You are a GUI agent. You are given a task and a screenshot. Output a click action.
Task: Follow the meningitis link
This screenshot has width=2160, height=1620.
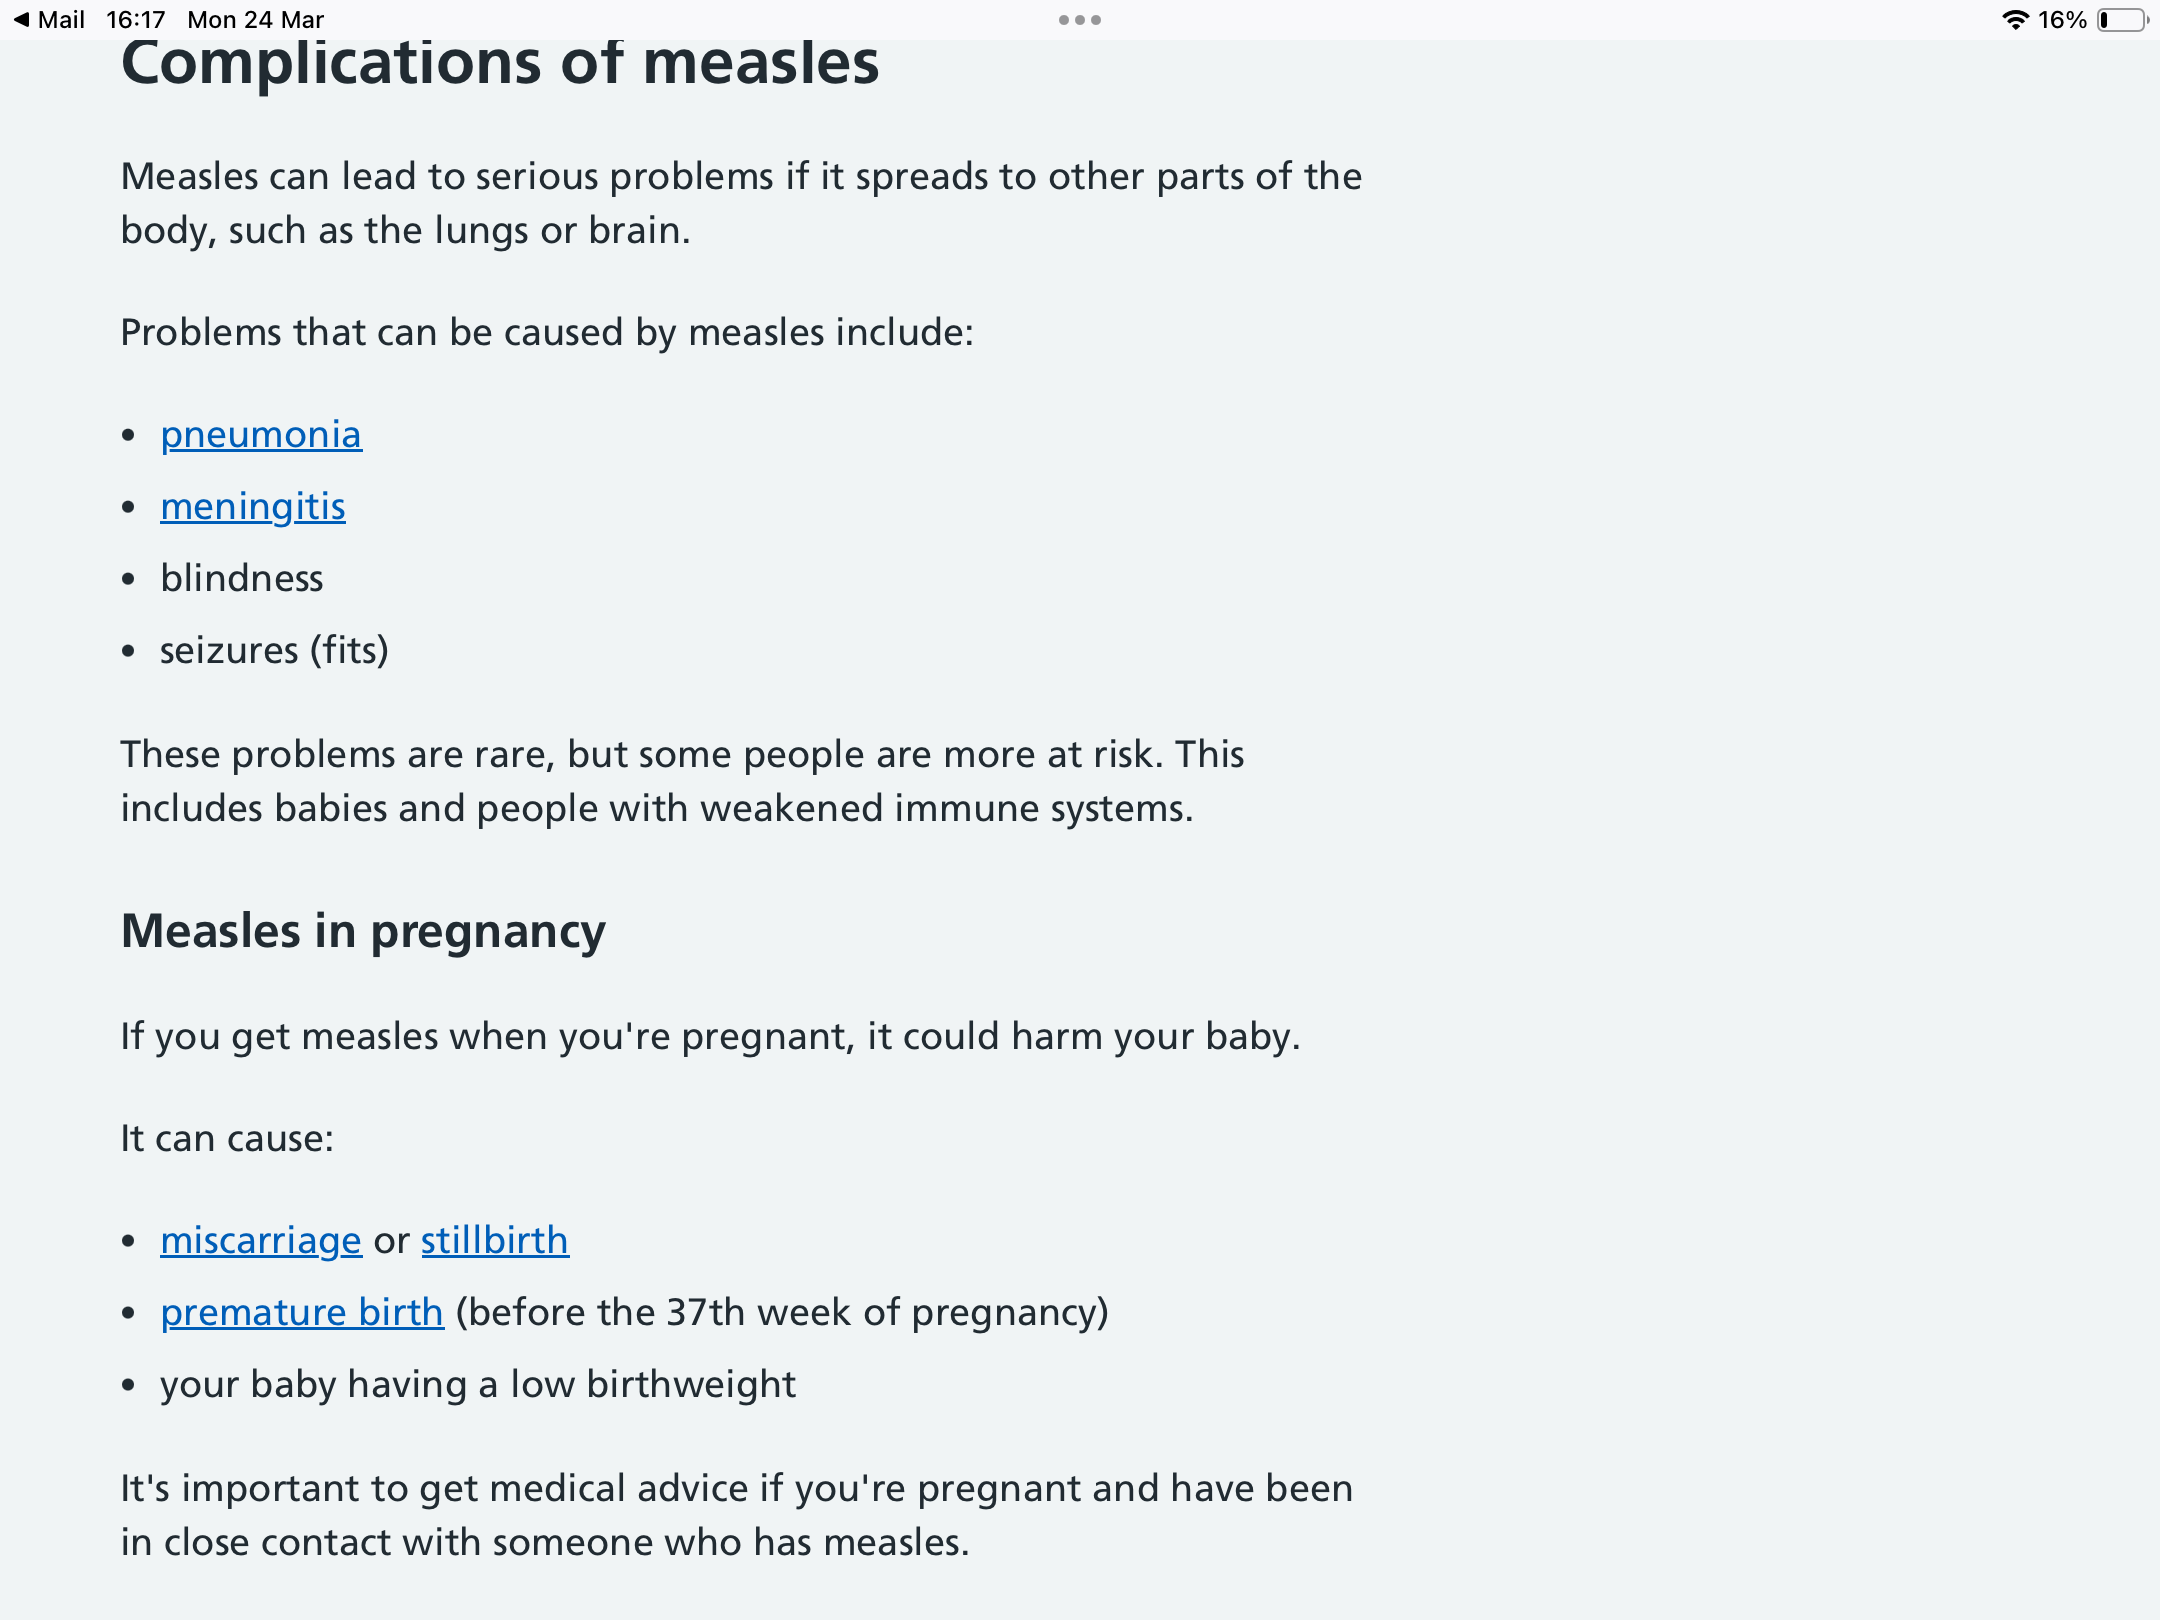pos(253,507)
